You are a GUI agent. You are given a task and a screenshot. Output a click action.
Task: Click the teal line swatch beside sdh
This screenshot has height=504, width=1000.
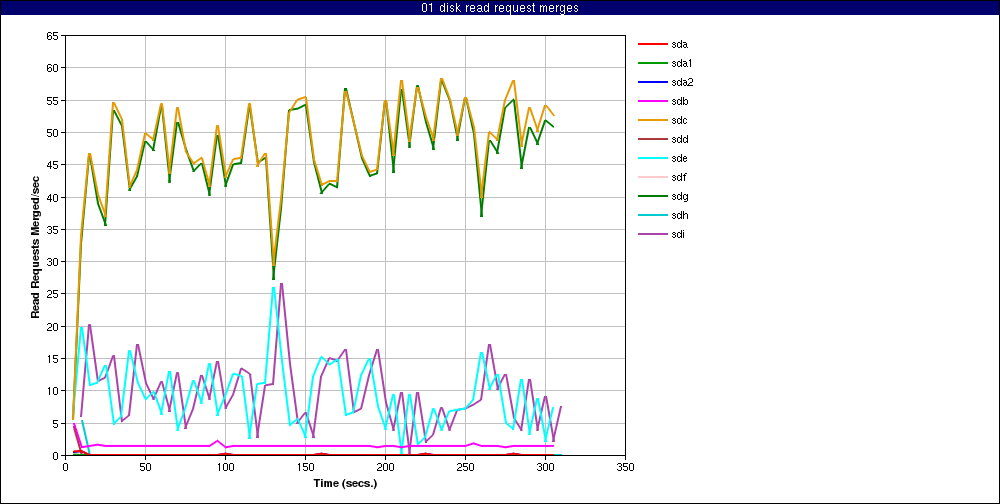[x=651, y=215]
